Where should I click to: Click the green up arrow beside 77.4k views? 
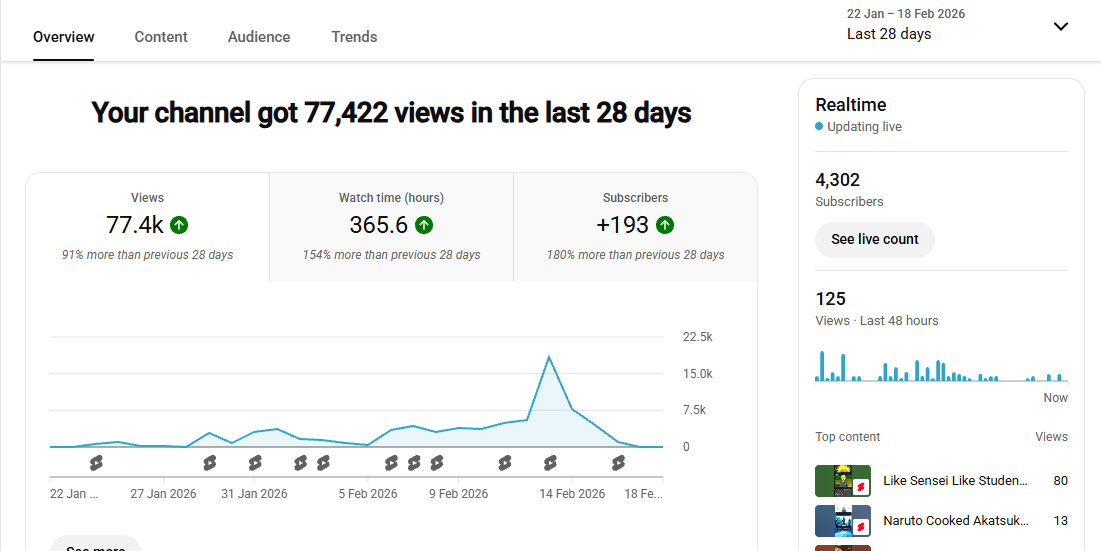pyautogui.click(x=179, y=225)
